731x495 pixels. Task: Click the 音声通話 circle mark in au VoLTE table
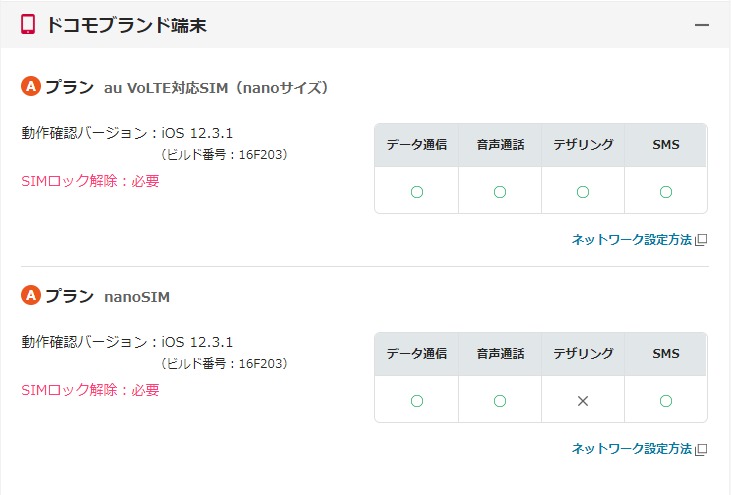(500, 192)
